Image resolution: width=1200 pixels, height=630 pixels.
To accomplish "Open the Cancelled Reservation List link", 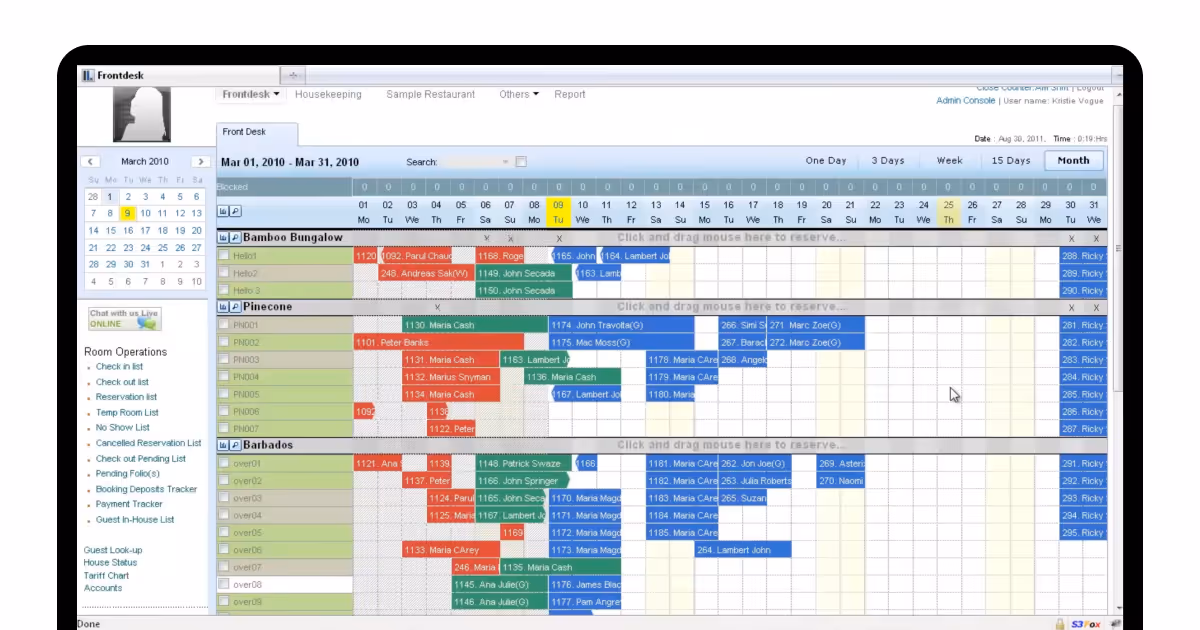I will point(148,443).
